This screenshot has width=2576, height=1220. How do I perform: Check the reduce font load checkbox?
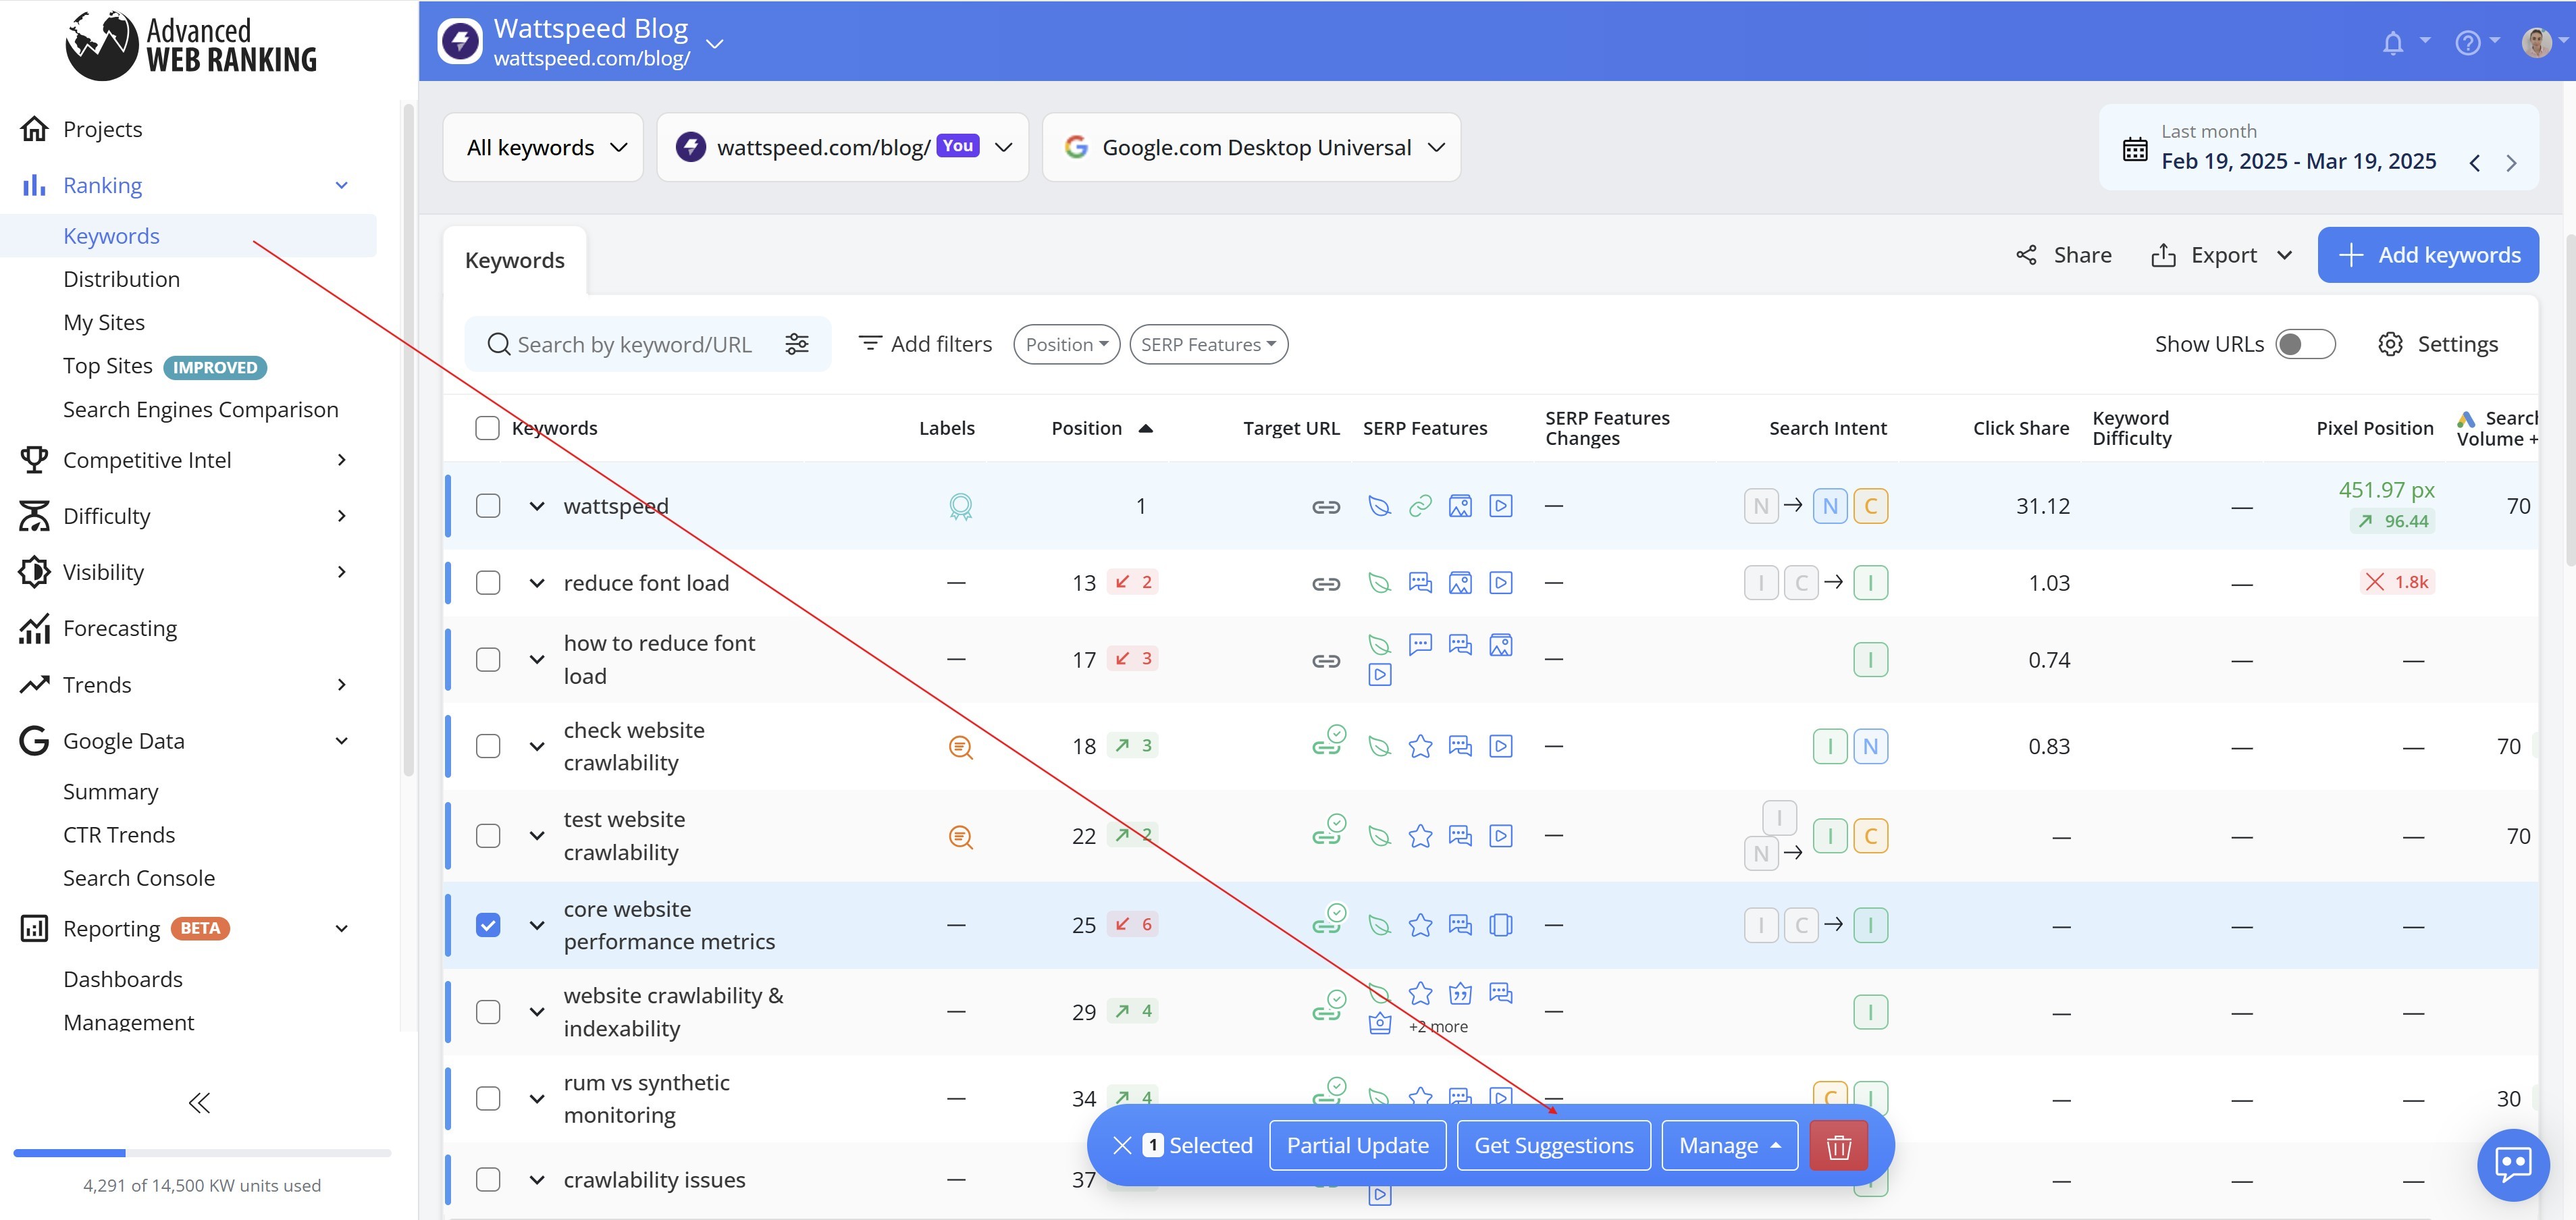(488, 583)
